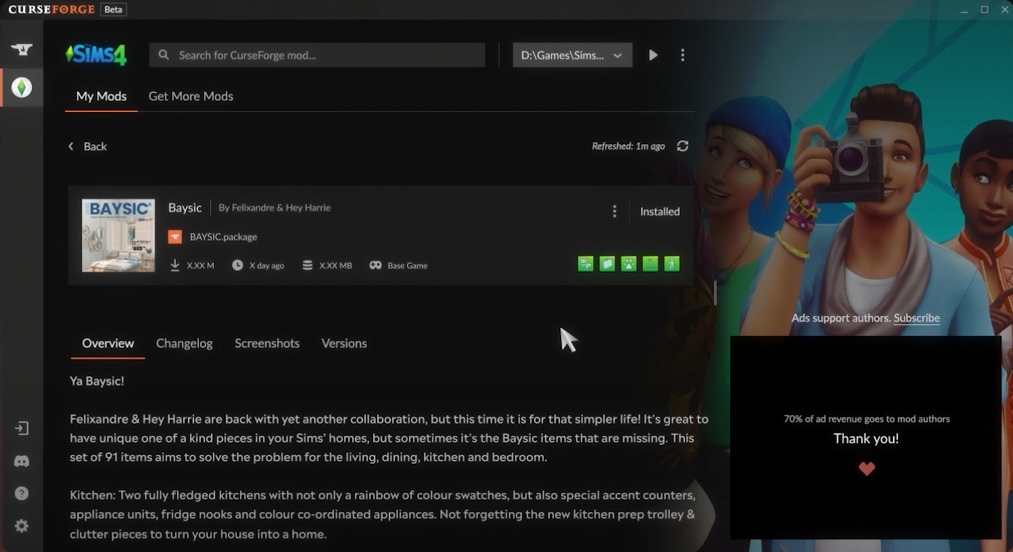Click the paw print category icon

click(x=628, y=264)
